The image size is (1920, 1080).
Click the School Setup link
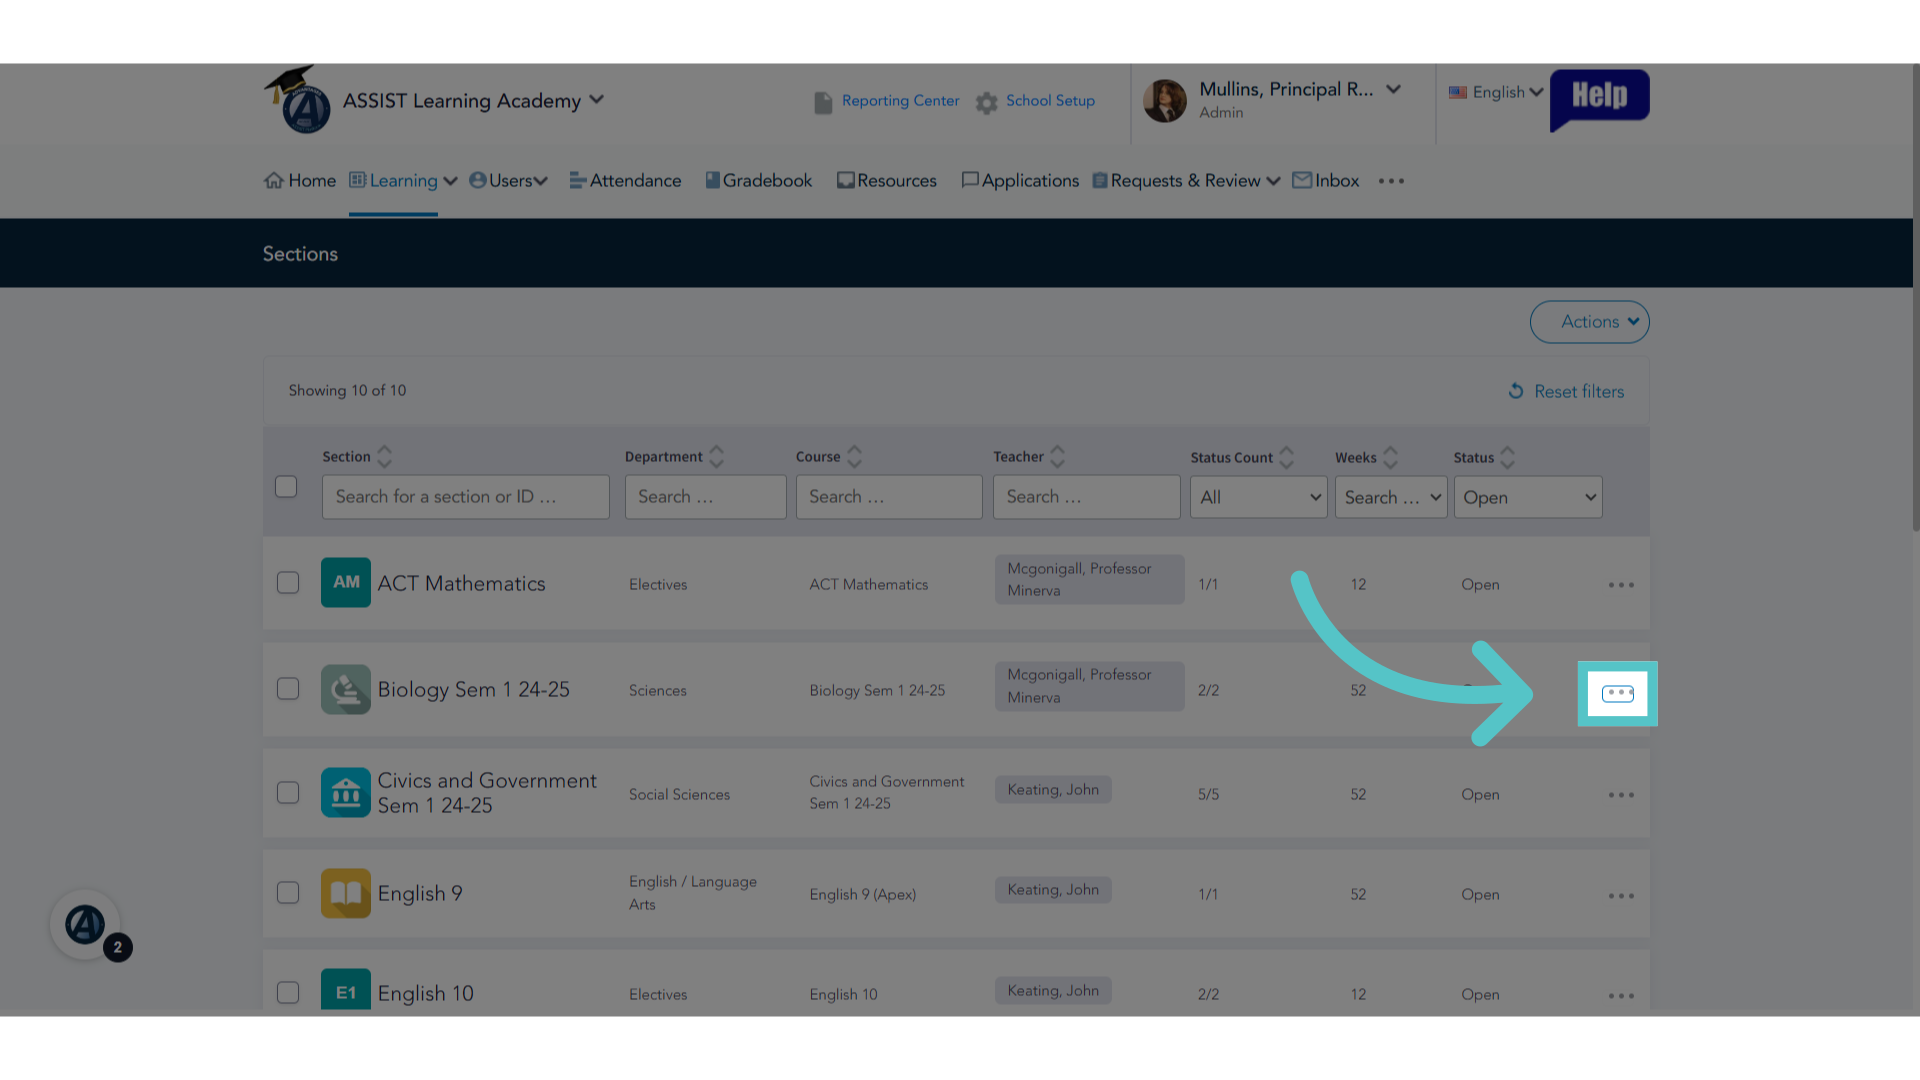pyautogui.click(x=1050, y=101)
